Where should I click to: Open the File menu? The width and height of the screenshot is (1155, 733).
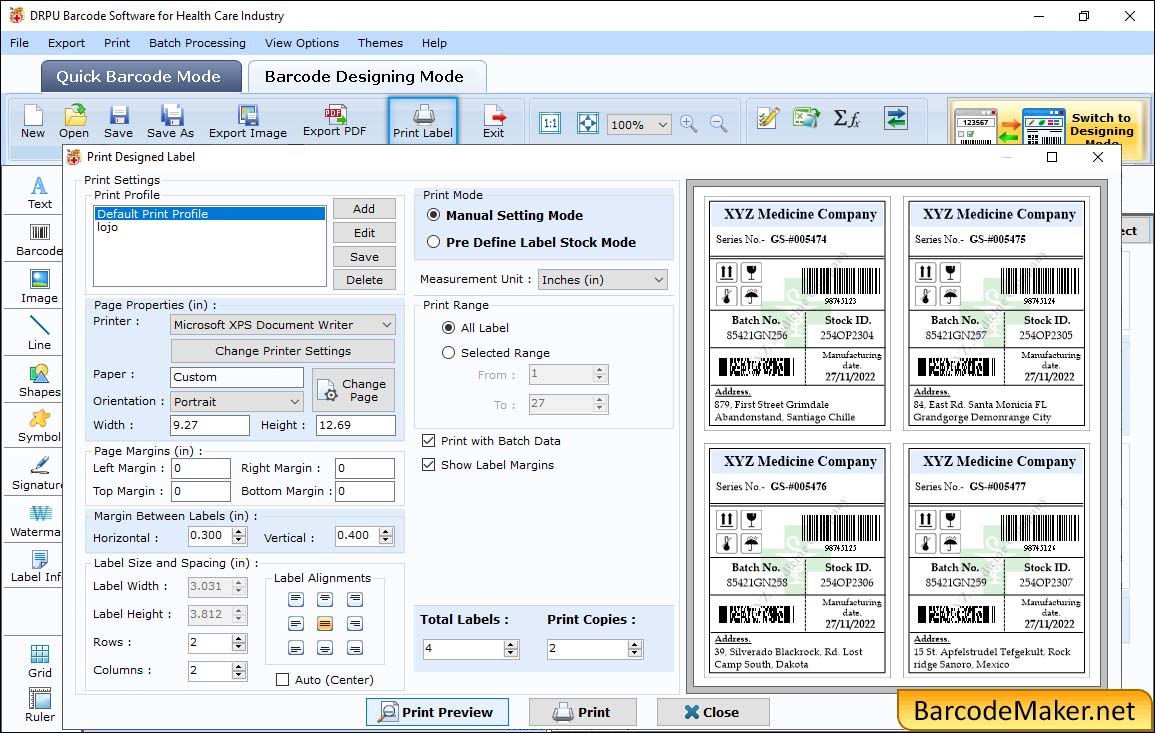click(x=20, y=43)
